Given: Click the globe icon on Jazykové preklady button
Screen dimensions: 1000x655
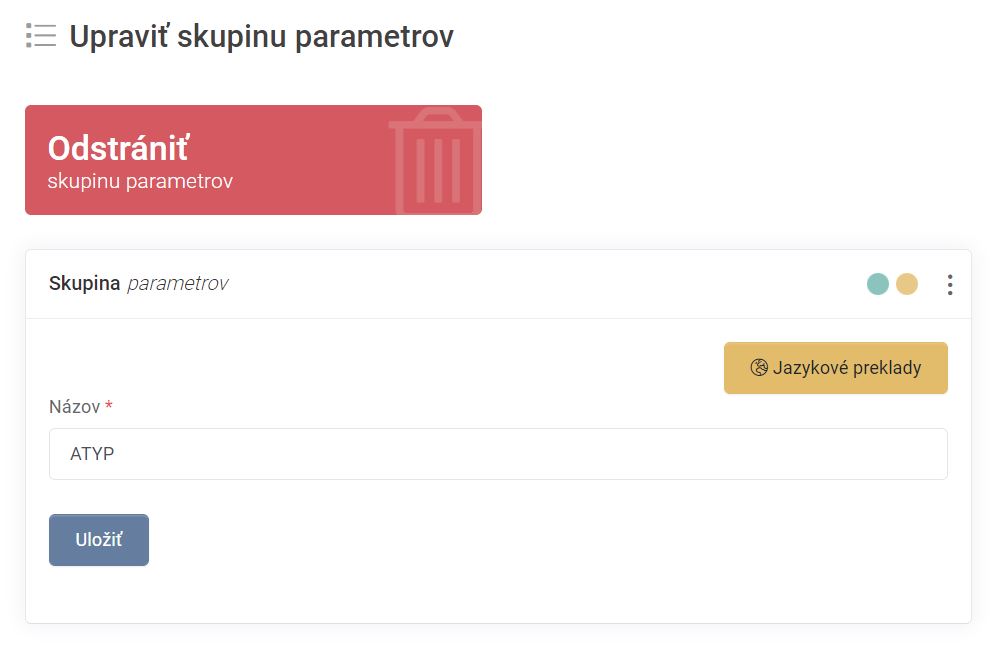Looking at the screenshot, I should (x=758, y=367).
